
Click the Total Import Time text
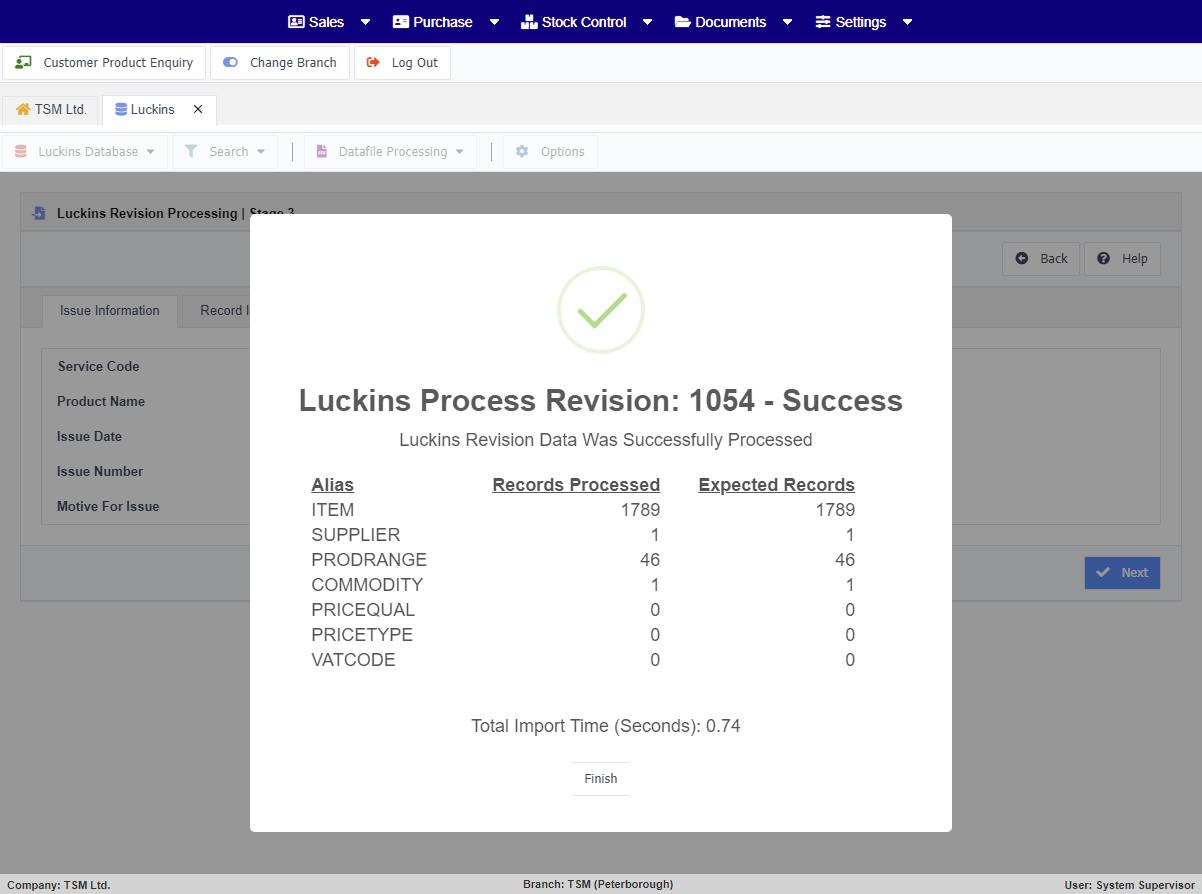[x=606, y=726]
